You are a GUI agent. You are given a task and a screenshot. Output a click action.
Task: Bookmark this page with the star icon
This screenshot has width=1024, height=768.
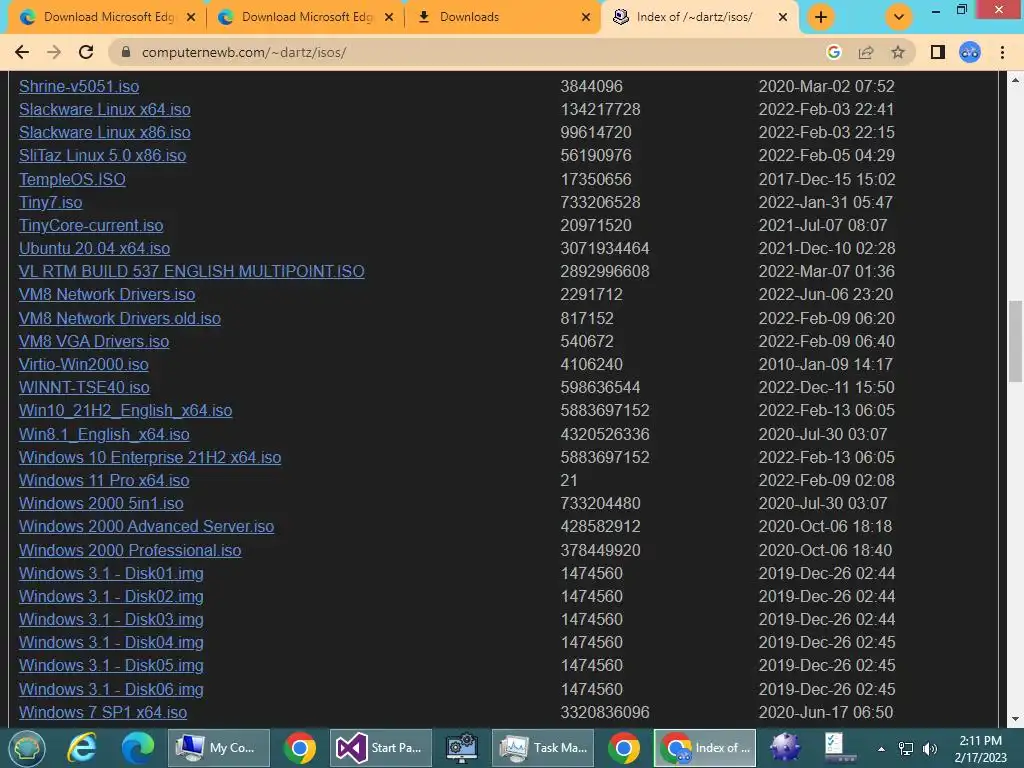[x=898, y=52]
